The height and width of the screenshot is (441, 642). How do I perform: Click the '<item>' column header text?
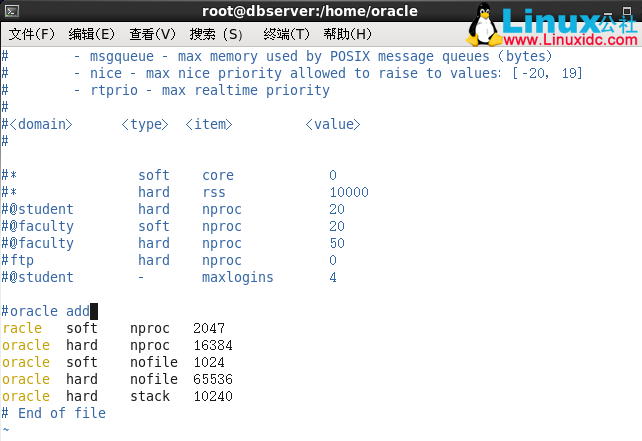point(209,124)
